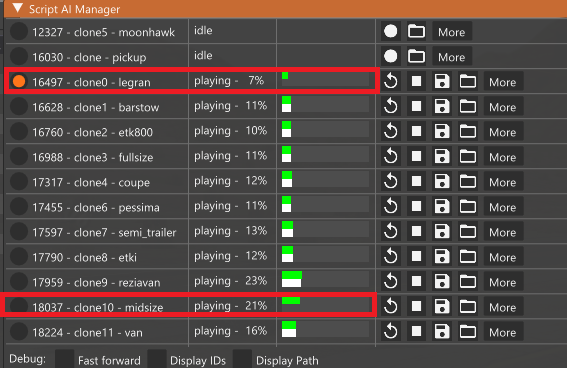The height and width of the screenshot is (368, 567).
Task: Open More options for 12327 moonhawk
Action: pyautogui.click(x=452, y=32)
